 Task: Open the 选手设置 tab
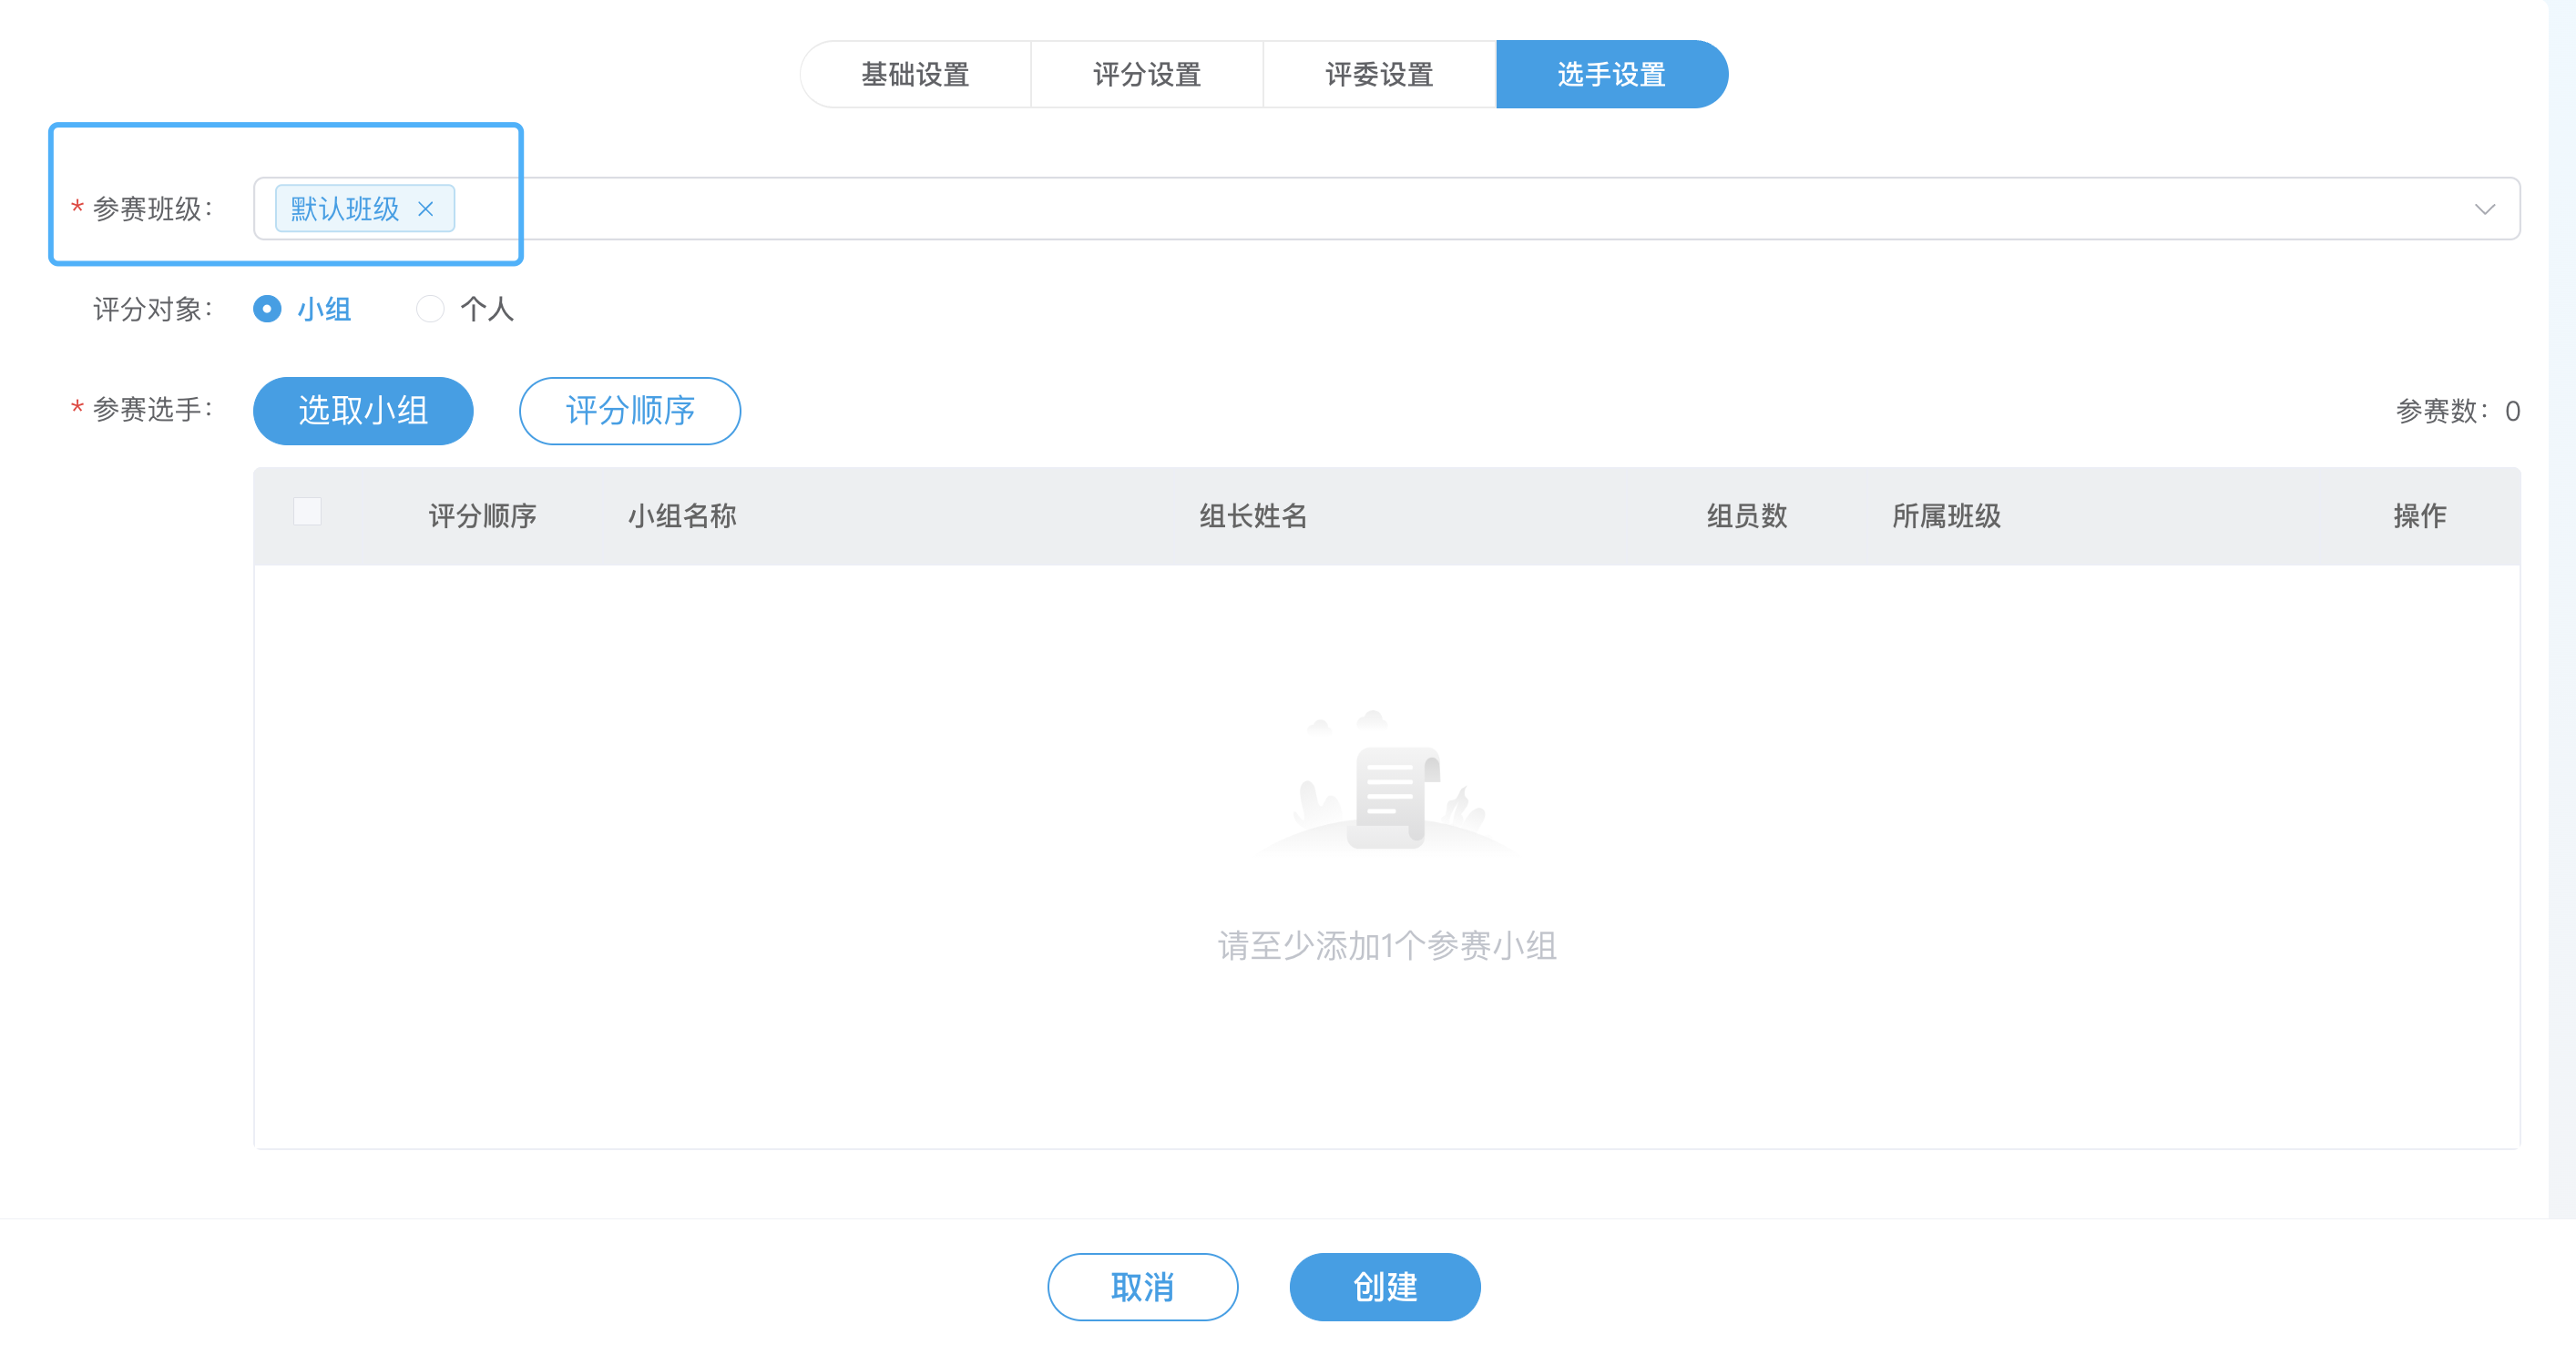tap(1611, 74)
